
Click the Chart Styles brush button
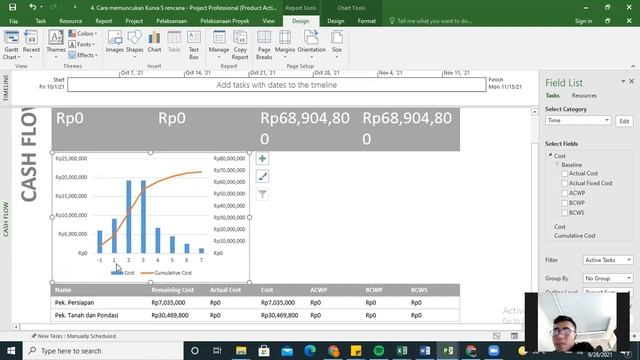262,176
